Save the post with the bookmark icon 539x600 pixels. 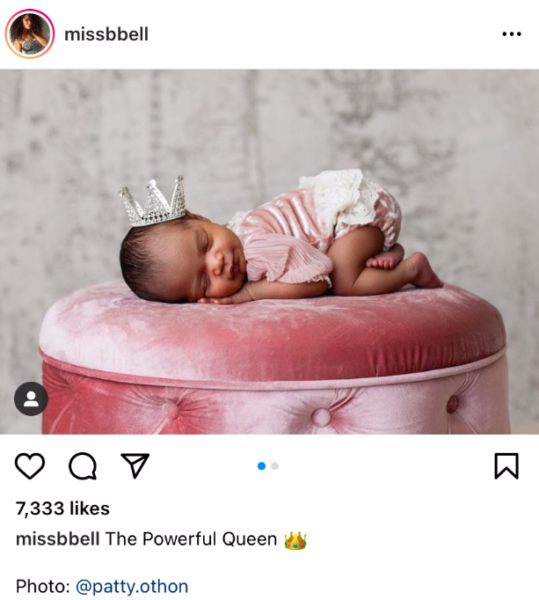[506, 466]
